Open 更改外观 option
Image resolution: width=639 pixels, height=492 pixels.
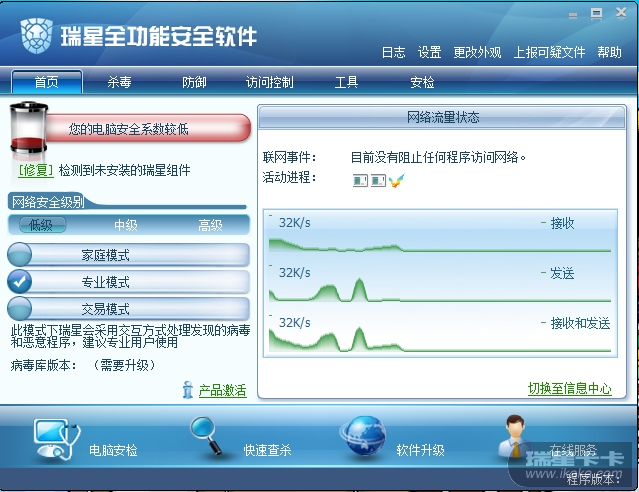[477, 52]
